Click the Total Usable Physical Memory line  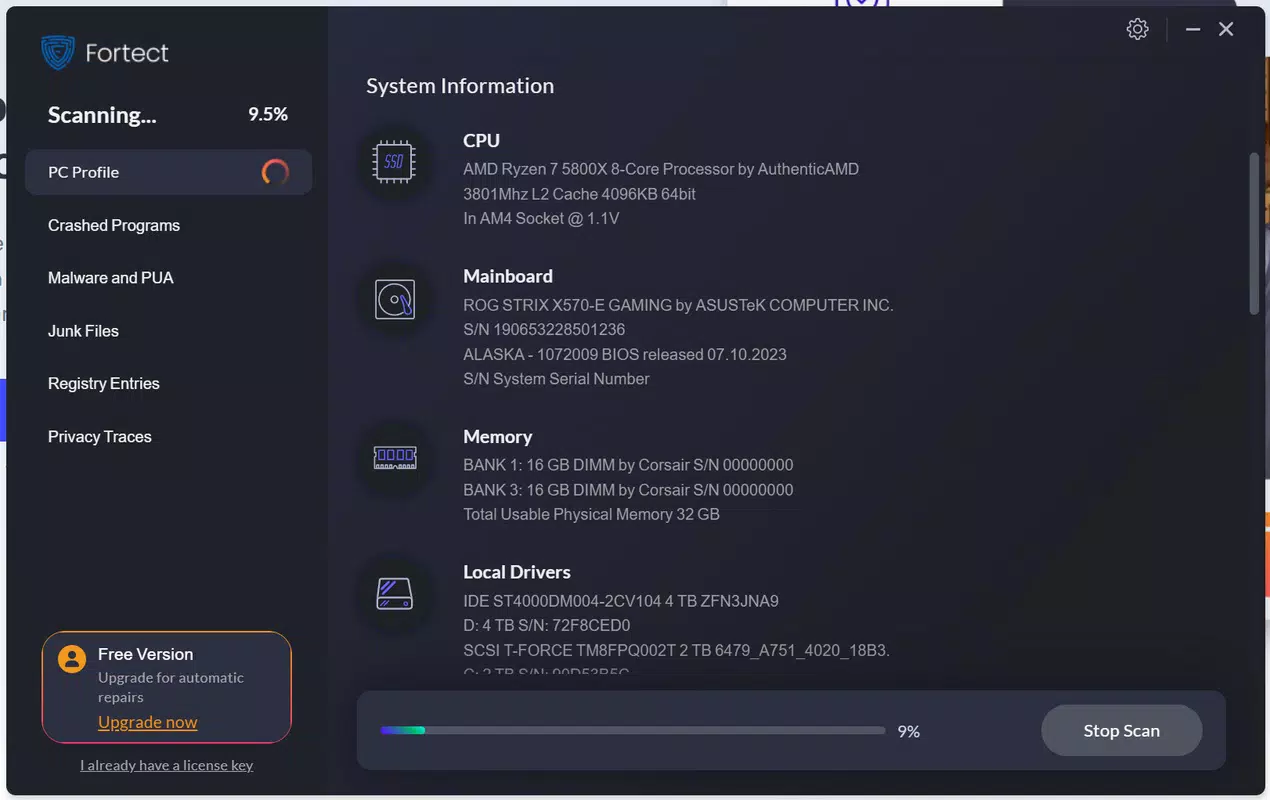click(591, 514)
